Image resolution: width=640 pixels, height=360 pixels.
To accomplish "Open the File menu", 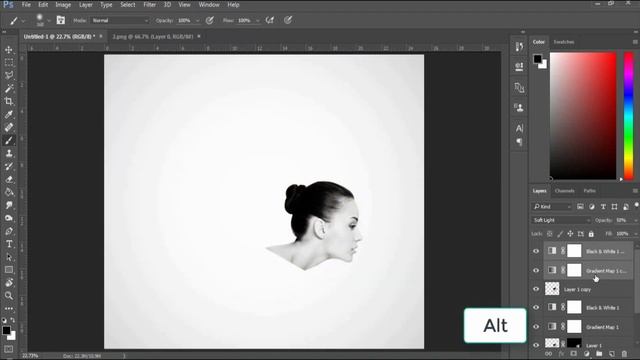I will (26, 5).
